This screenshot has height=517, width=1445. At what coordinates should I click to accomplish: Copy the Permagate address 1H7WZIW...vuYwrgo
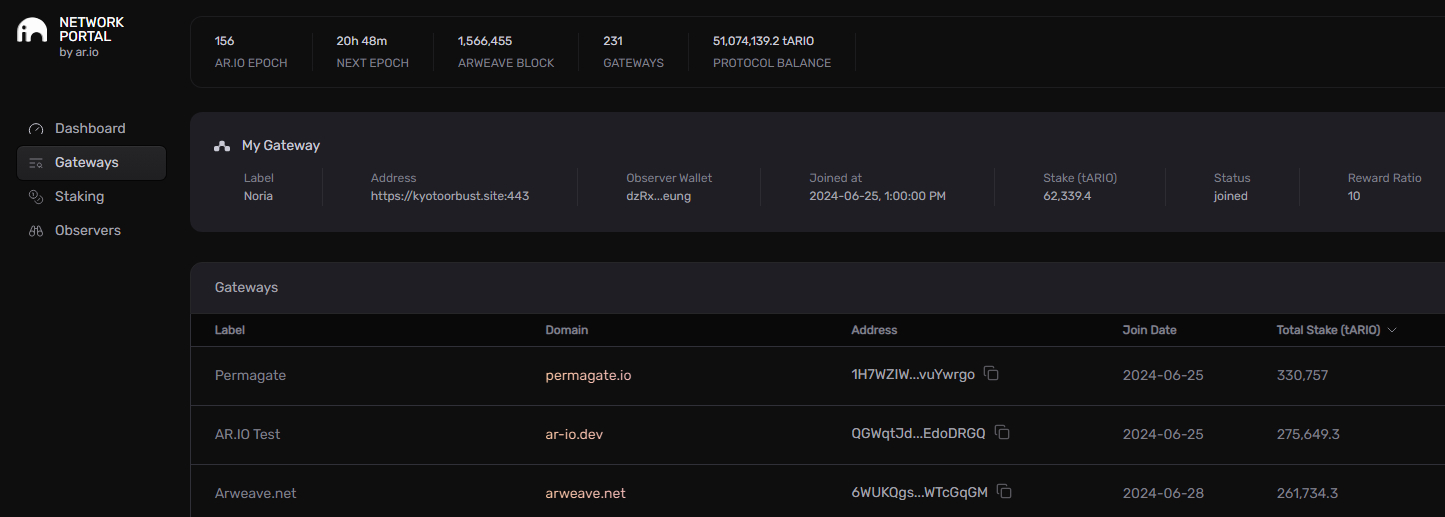991,374
